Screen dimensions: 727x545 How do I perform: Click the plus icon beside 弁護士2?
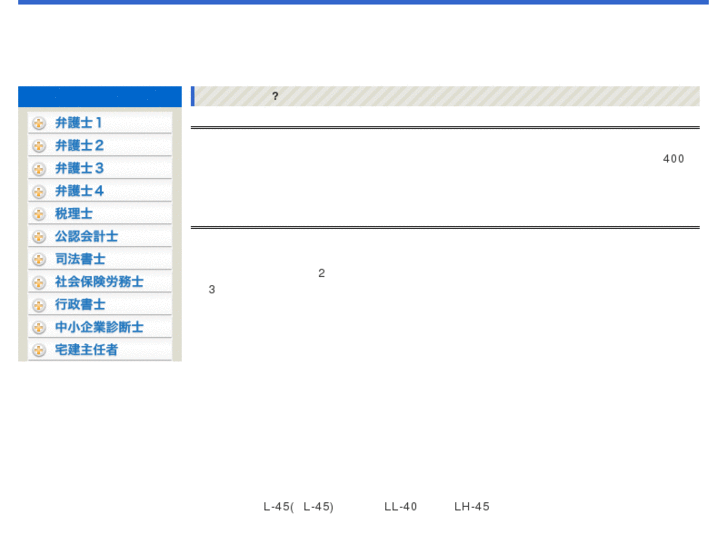[x=39, y=146]
